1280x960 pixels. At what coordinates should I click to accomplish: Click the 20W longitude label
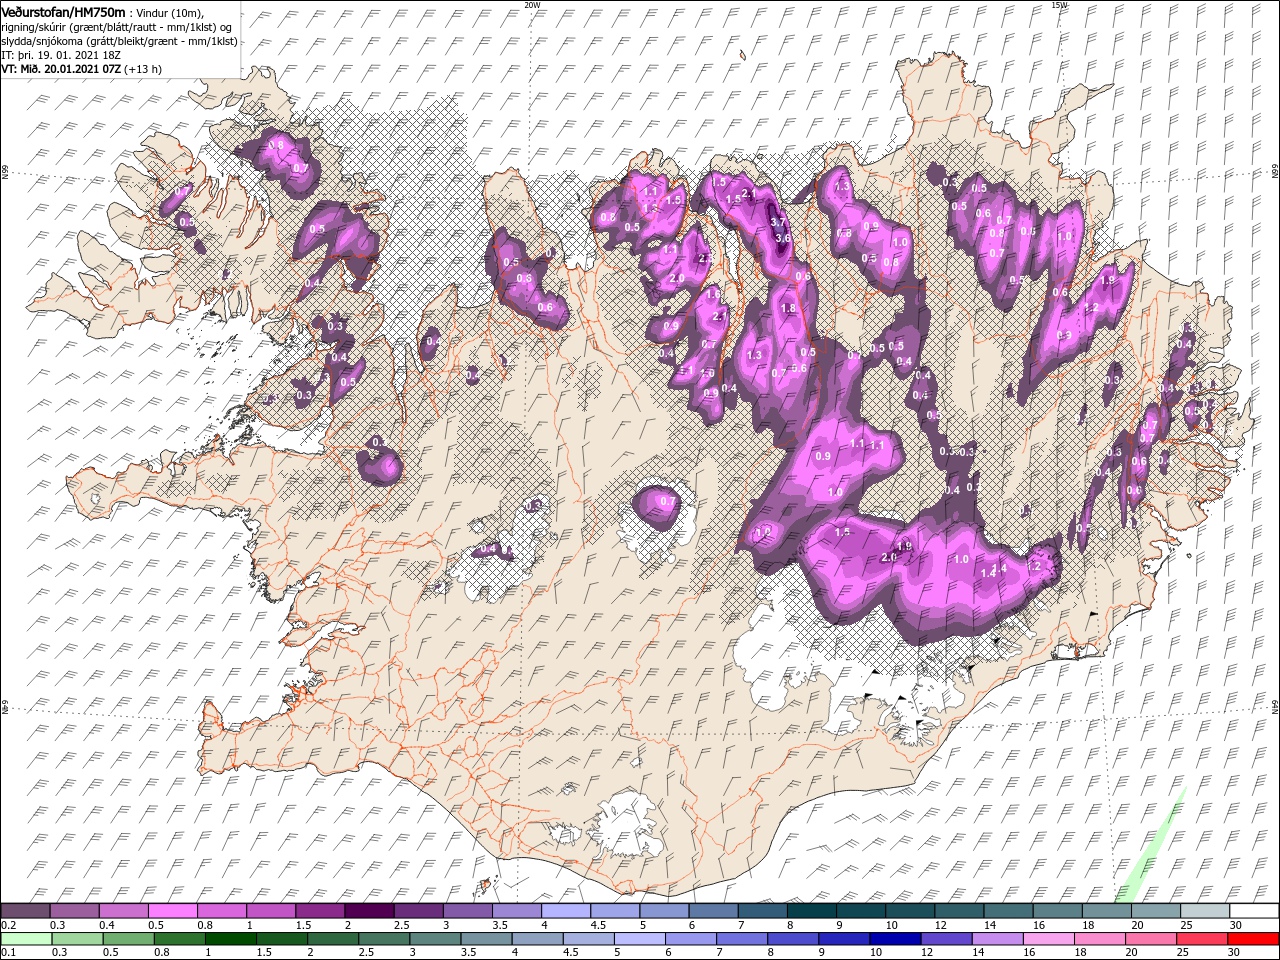tap(533, 5)
